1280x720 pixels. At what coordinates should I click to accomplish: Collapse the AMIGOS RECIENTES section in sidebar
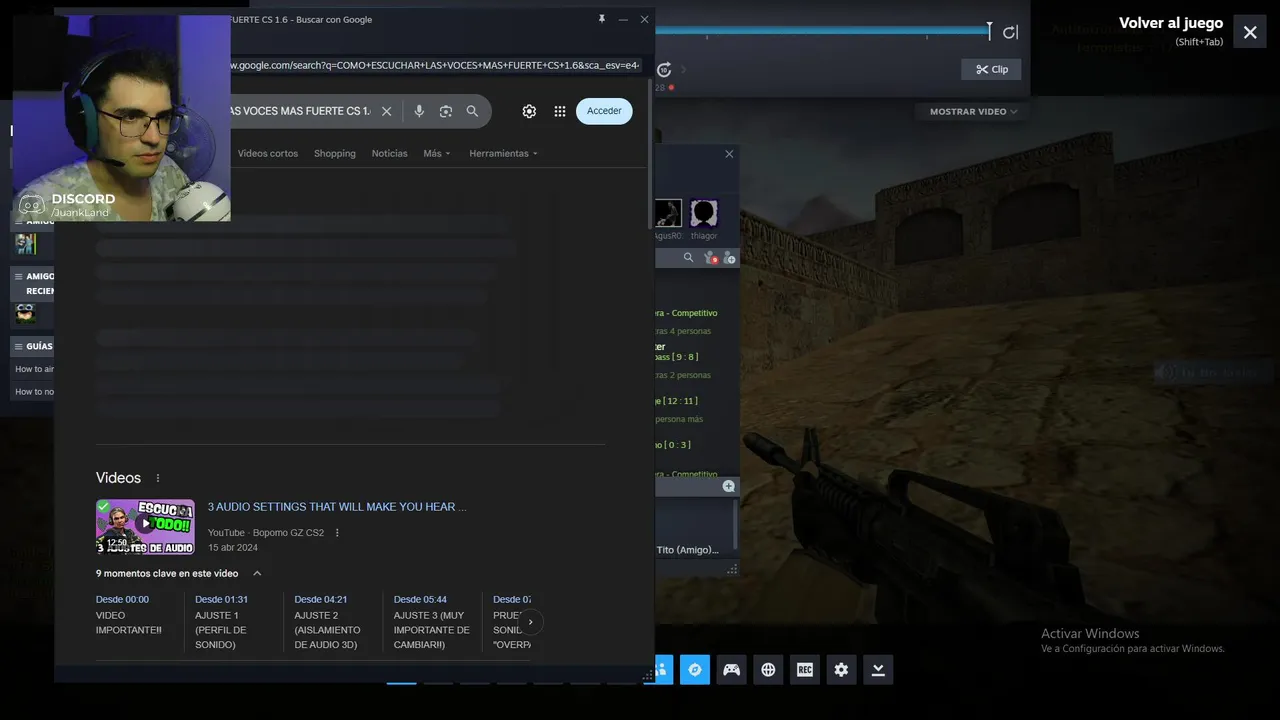pyautogui.click(x=17, y=276)
